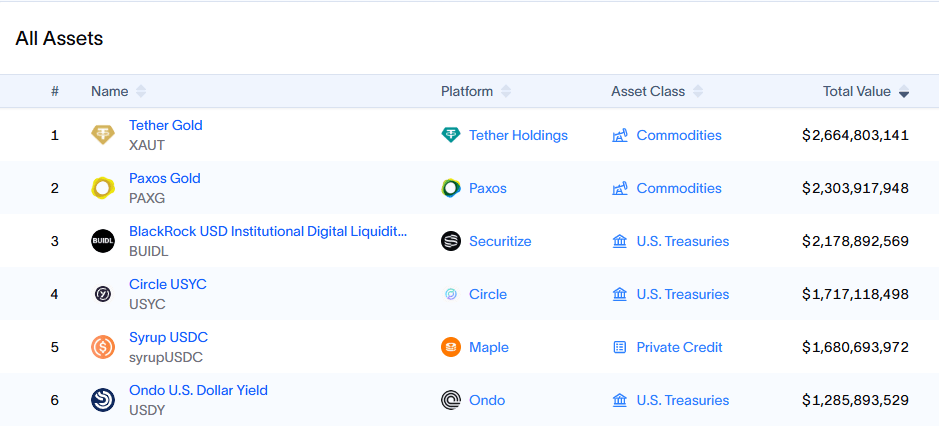The image size is (939, 438).
Task: Click the Commodities icon in the Paxos Gold row
Action: tap(620, 188)
